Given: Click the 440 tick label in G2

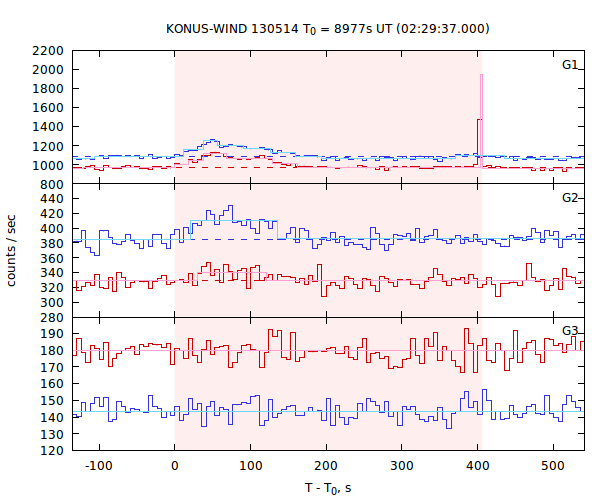Looking at the screenshot, I should pyautogui.click(x=52, y=199).
